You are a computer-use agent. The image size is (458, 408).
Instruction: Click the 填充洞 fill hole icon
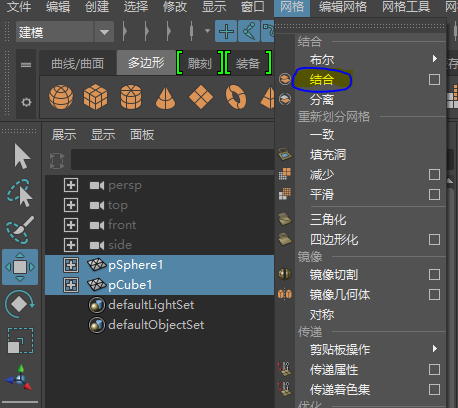[x=285, y=154]
